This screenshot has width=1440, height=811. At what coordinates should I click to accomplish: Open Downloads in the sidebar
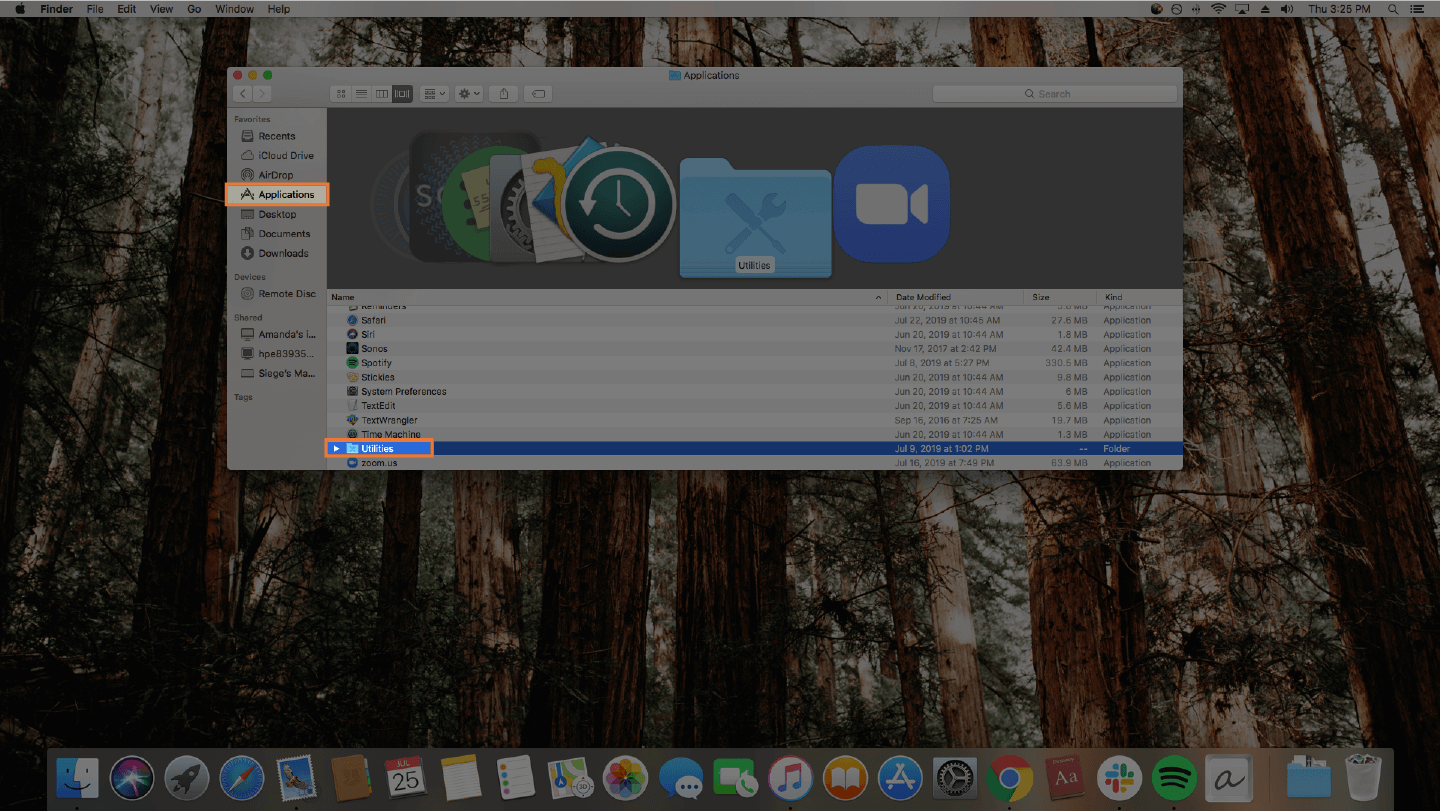pos(274,253)
